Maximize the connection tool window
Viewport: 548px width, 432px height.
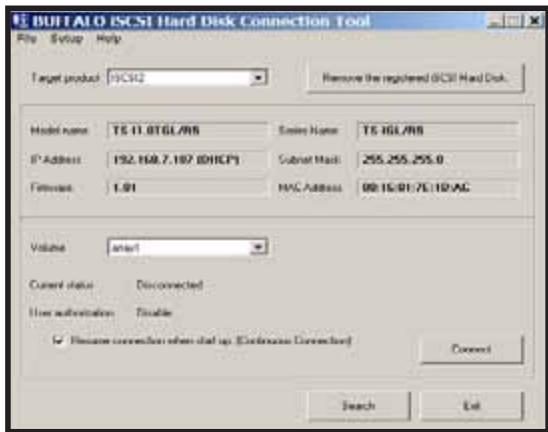coord(513,21)
